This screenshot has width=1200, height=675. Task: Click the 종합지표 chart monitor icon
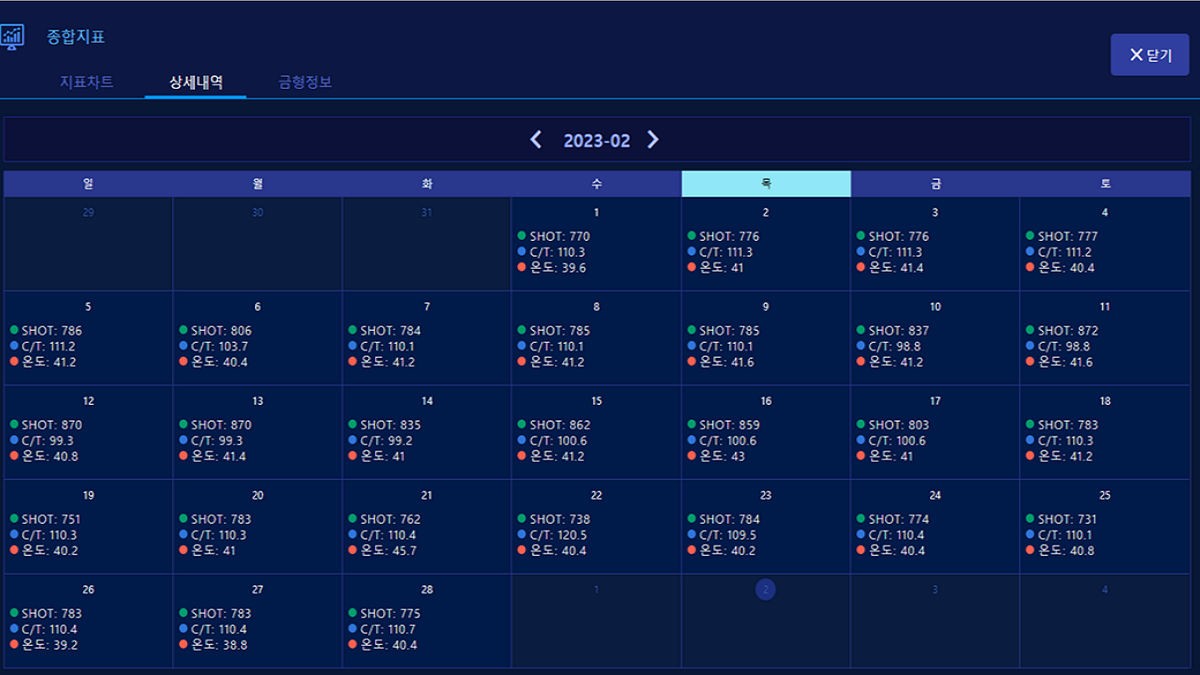pyautogui.click(x=12, y=37)
